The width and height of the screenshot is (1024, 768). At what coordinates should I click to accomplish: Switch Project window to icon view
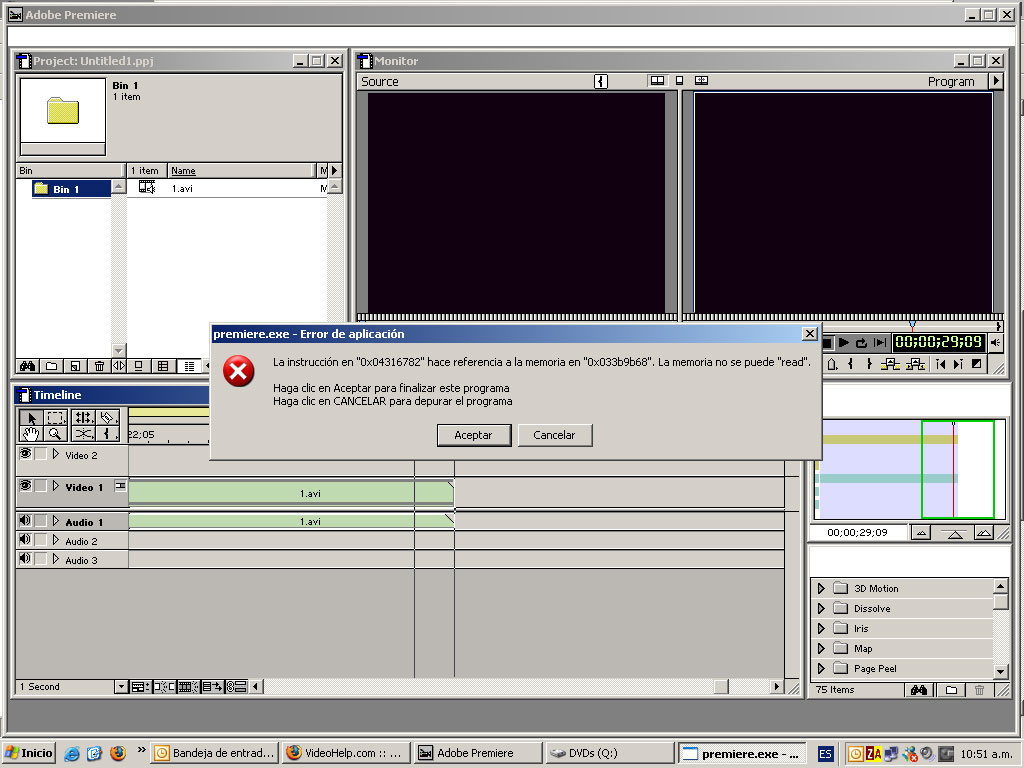click(138, 366)
